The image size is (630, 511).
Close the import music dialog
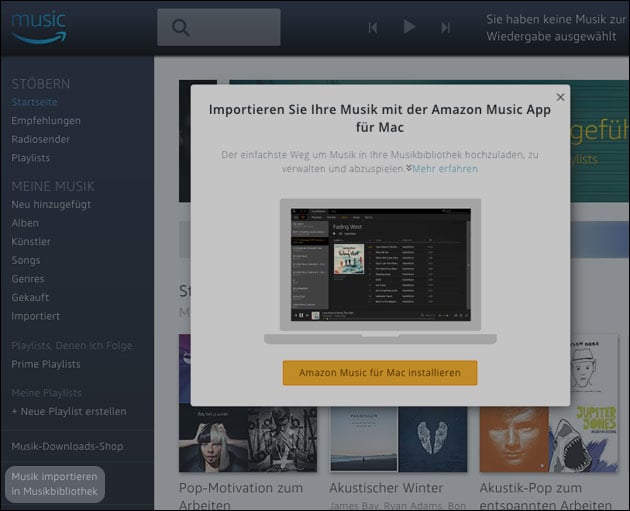(560, 97)
